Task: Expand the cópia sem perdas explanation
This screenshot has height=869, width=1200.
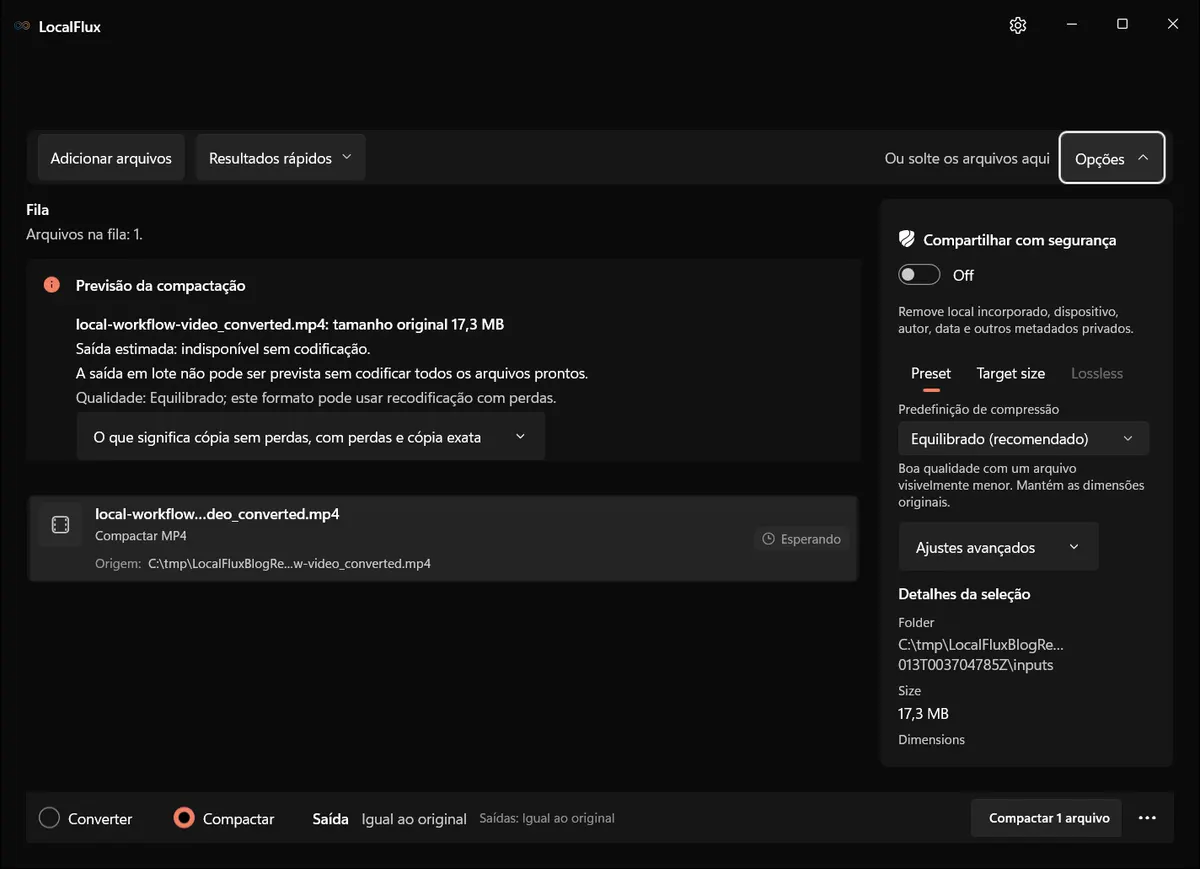Action: coord(310,437)
